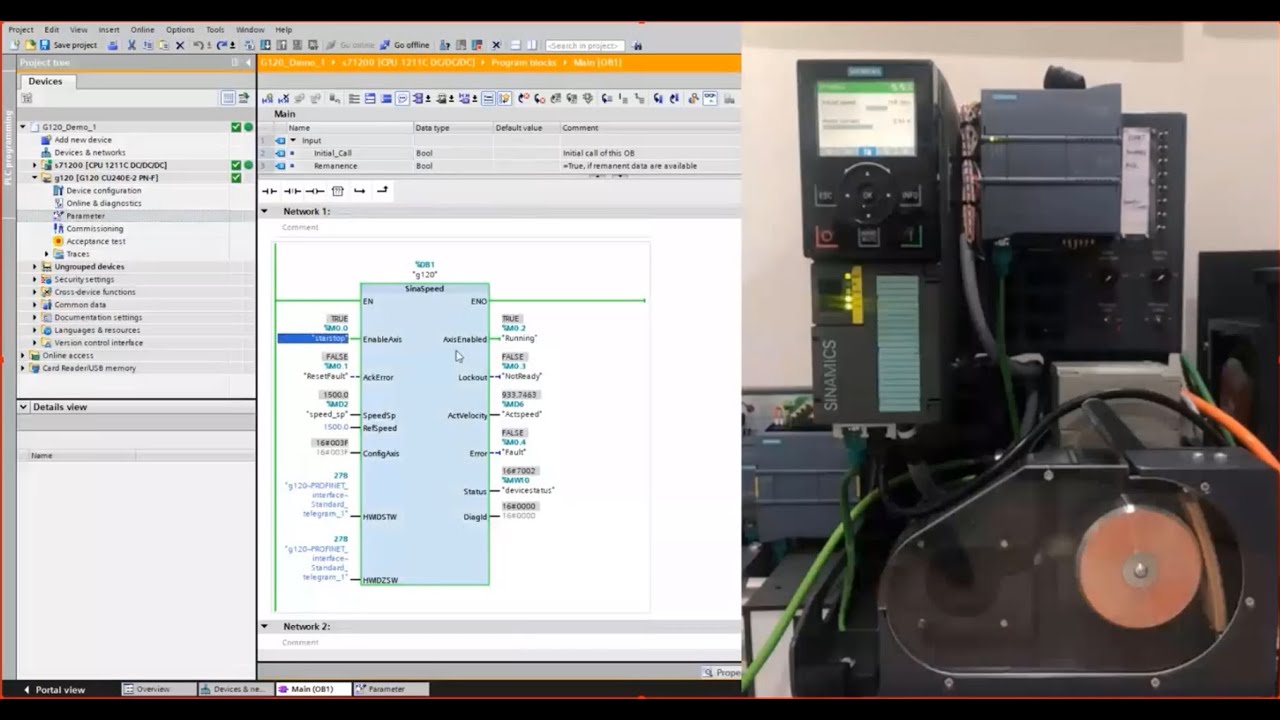Image resolution: width=1280 pixels, height=720 pixels.
Task: Click the close branch icon
Action: coord(382,190)
